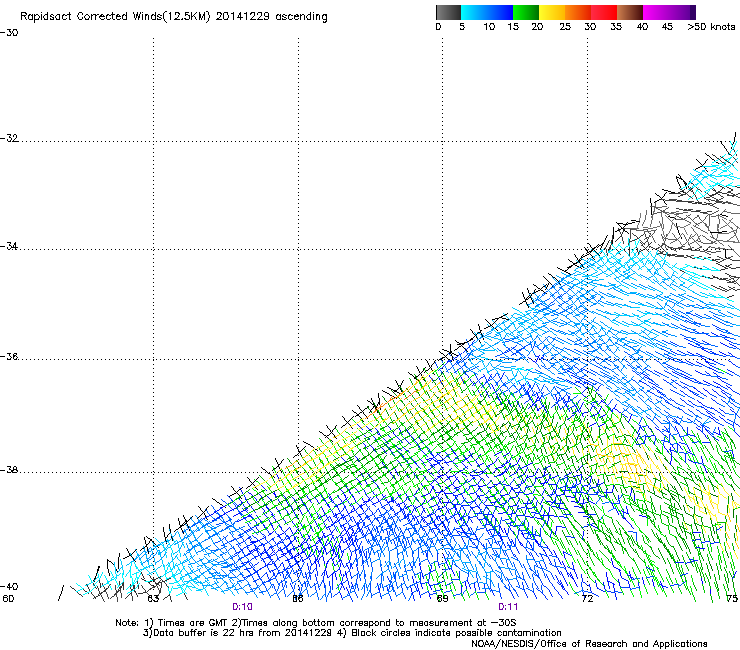
Task: Click the legend tick label '45'
Action: (x=667, y=27)
